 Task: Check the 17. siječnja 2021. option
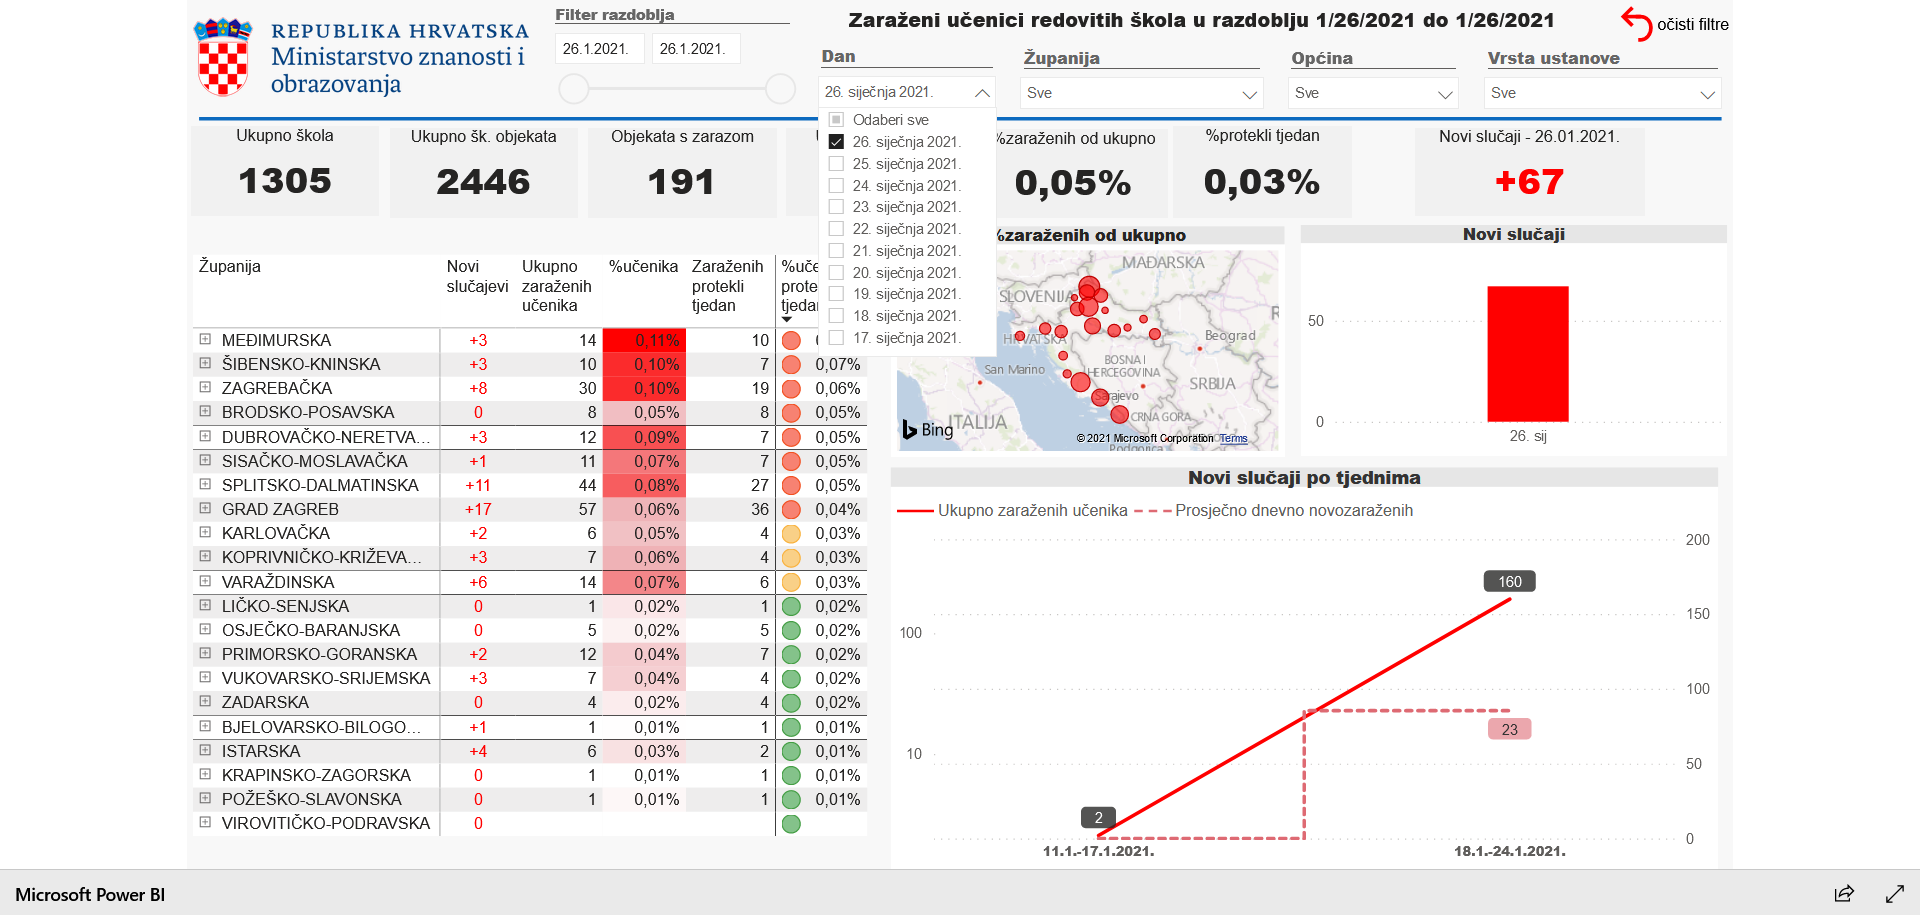click(836, 338)
